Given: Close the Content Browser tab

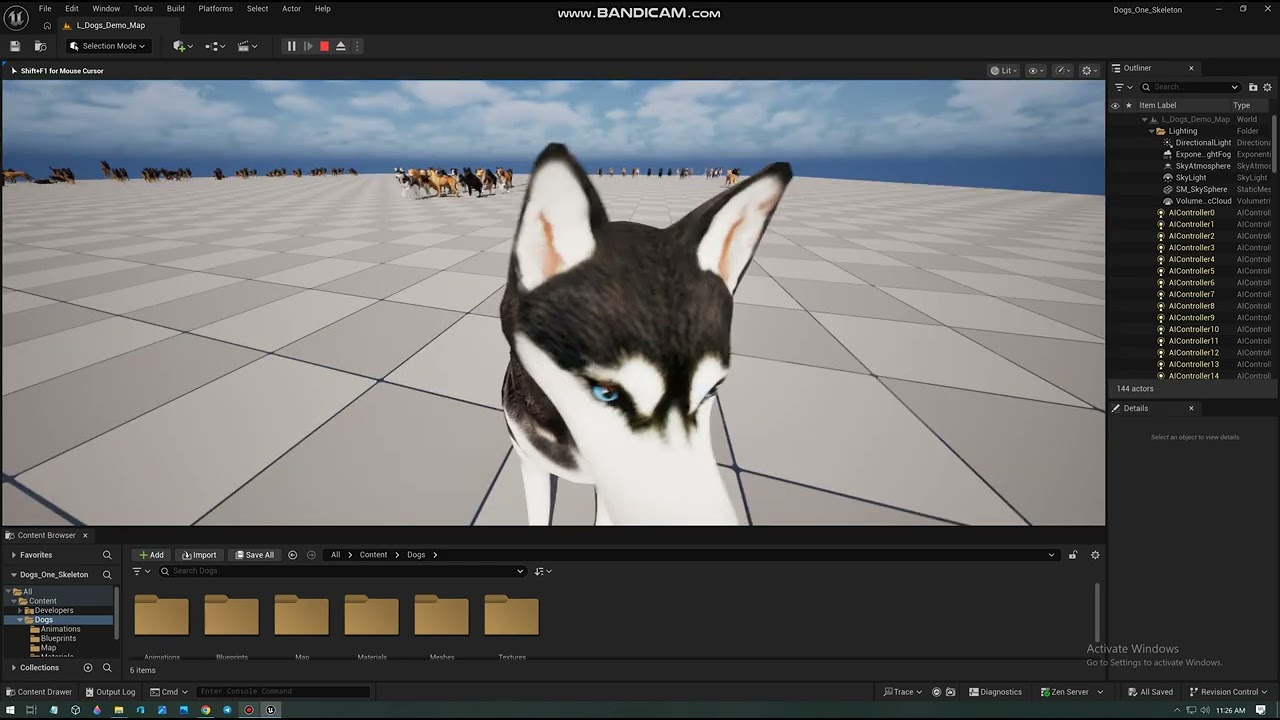Looking at the screenshot, I should coord(85,535).
